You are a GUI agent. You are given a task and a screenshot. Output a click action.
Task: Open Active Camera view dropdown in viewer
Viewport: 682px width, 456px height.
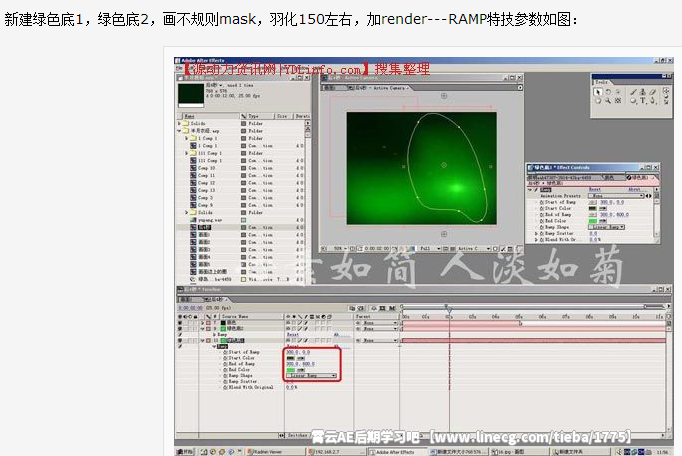(x=474, y=248)
